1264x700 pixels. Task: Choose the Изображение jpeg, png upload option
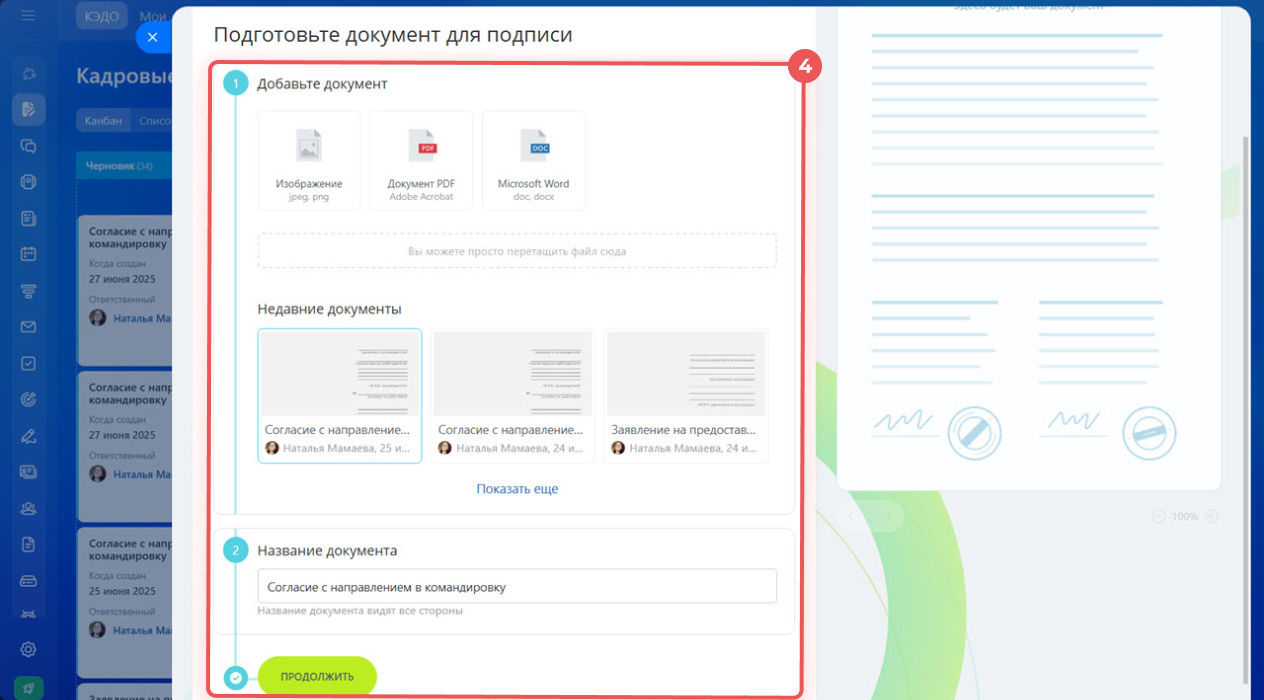point(309,161)
